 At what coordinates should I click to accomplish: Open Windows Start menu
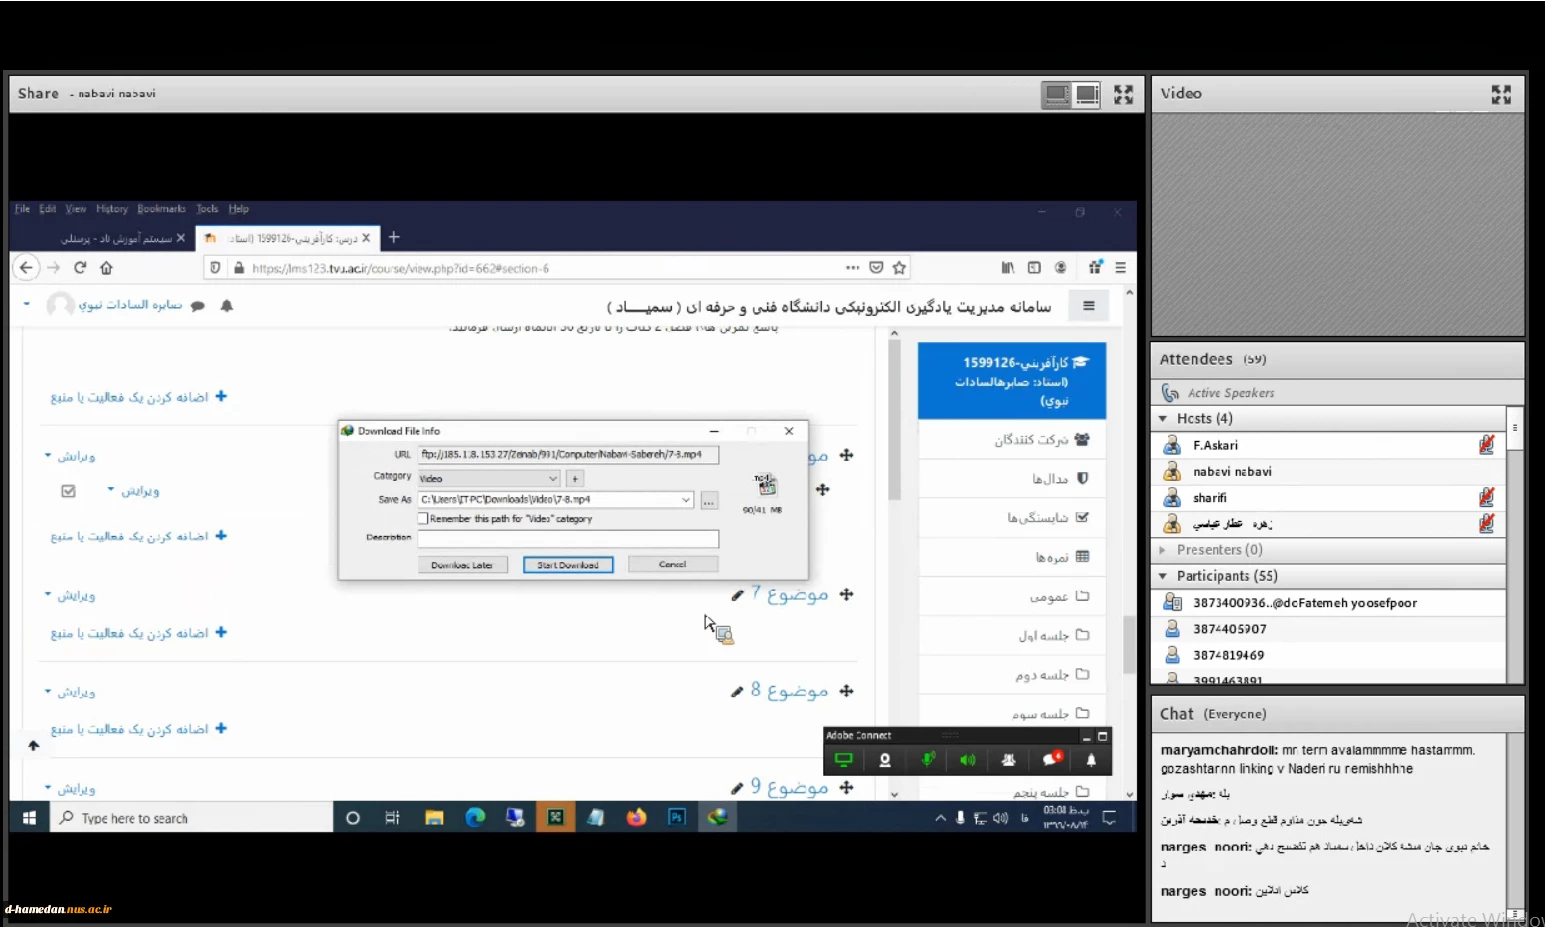pos(29,817)
